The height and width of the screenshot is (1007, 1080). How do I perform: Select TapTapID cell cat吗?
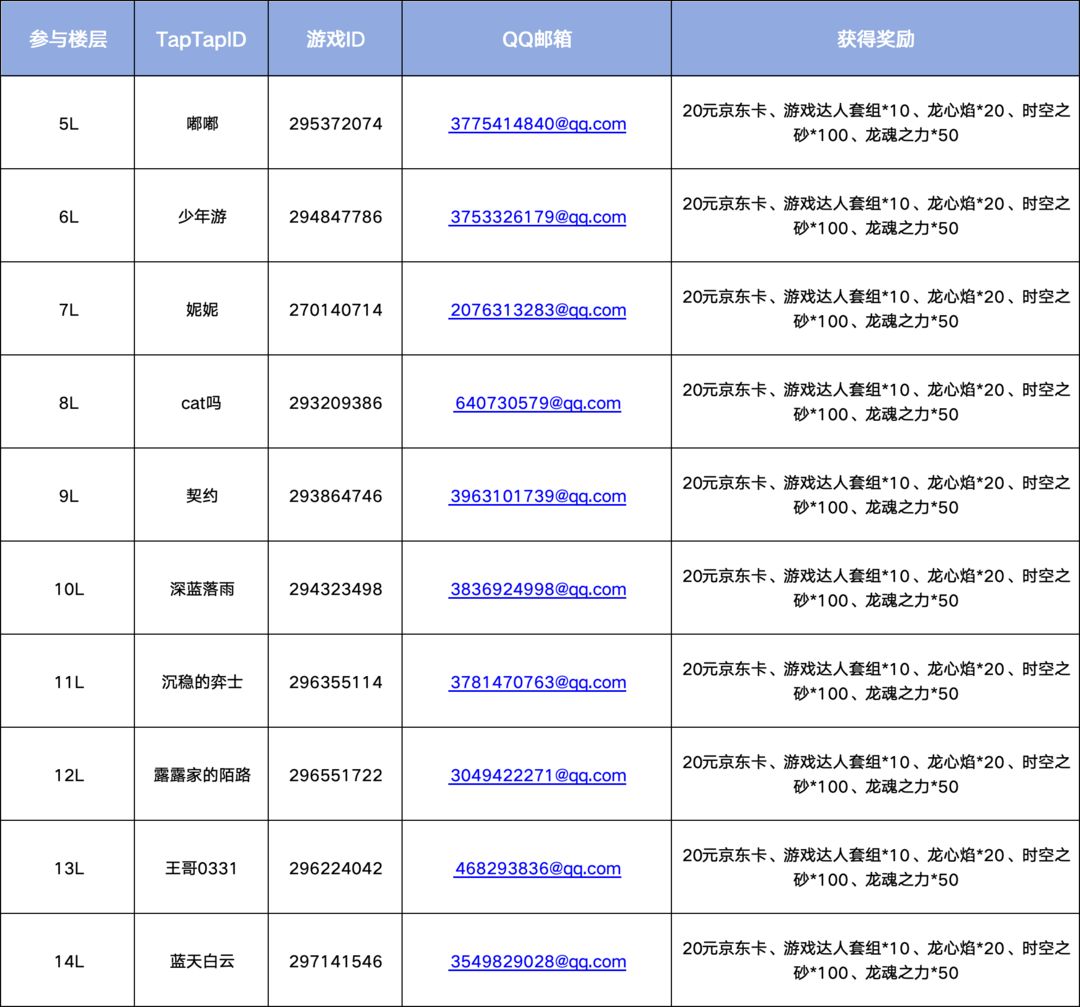201,402
